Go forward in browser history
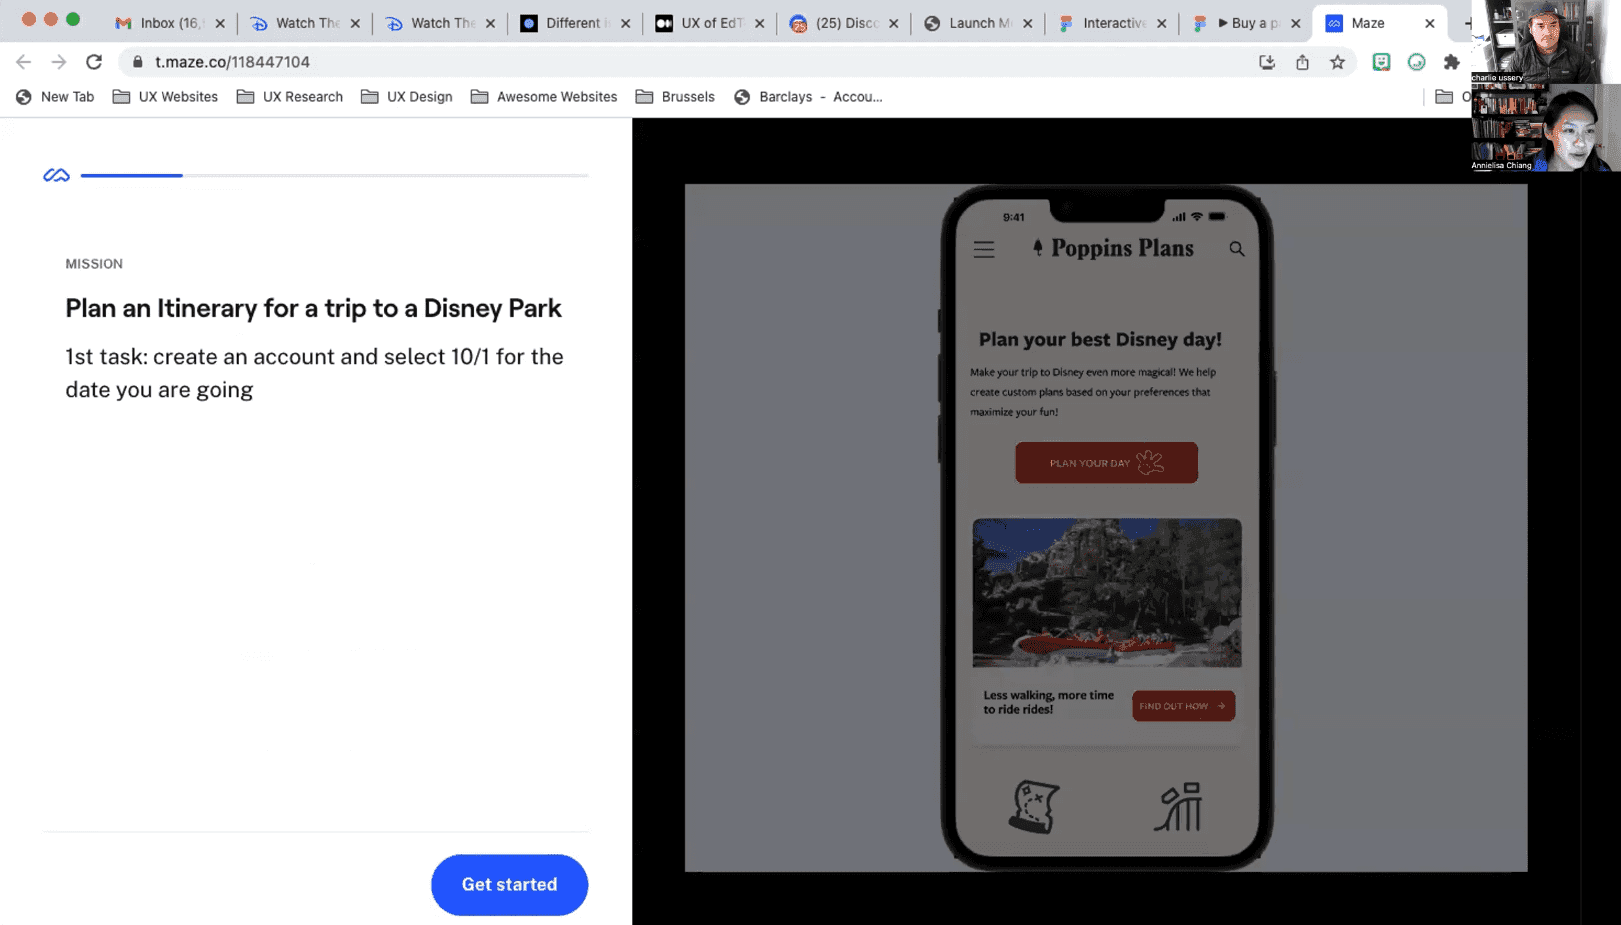The width and height of the screenshot is (1621, 925). [x=59, y=62]
